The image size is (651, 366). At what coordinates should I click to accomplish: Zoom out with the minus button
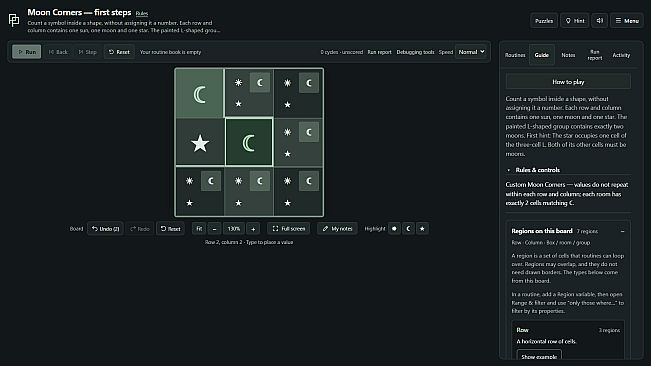214,229
